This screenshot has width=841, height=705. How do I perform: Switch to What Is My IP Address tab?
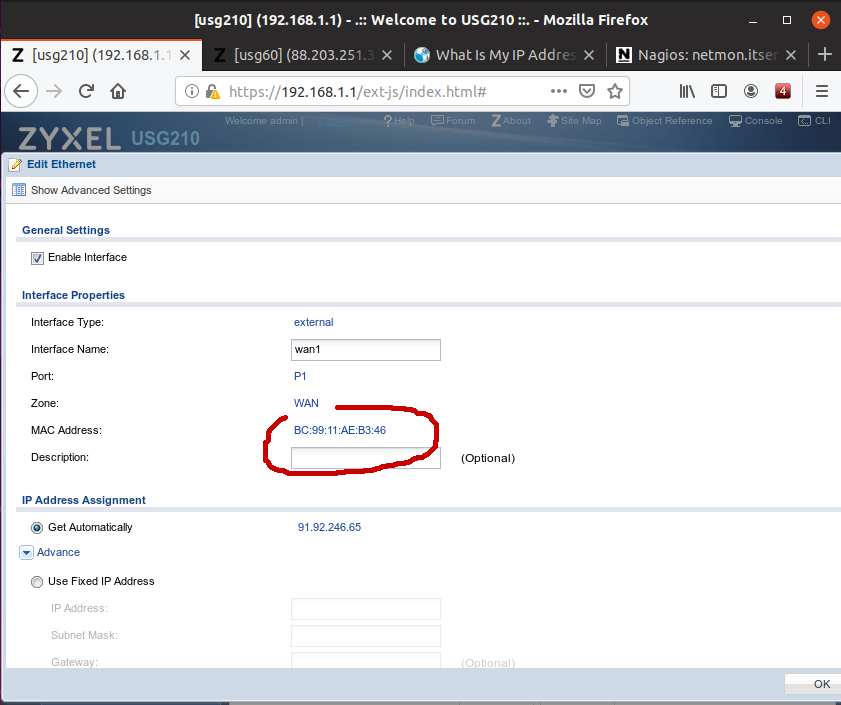(x=505, y=55)
